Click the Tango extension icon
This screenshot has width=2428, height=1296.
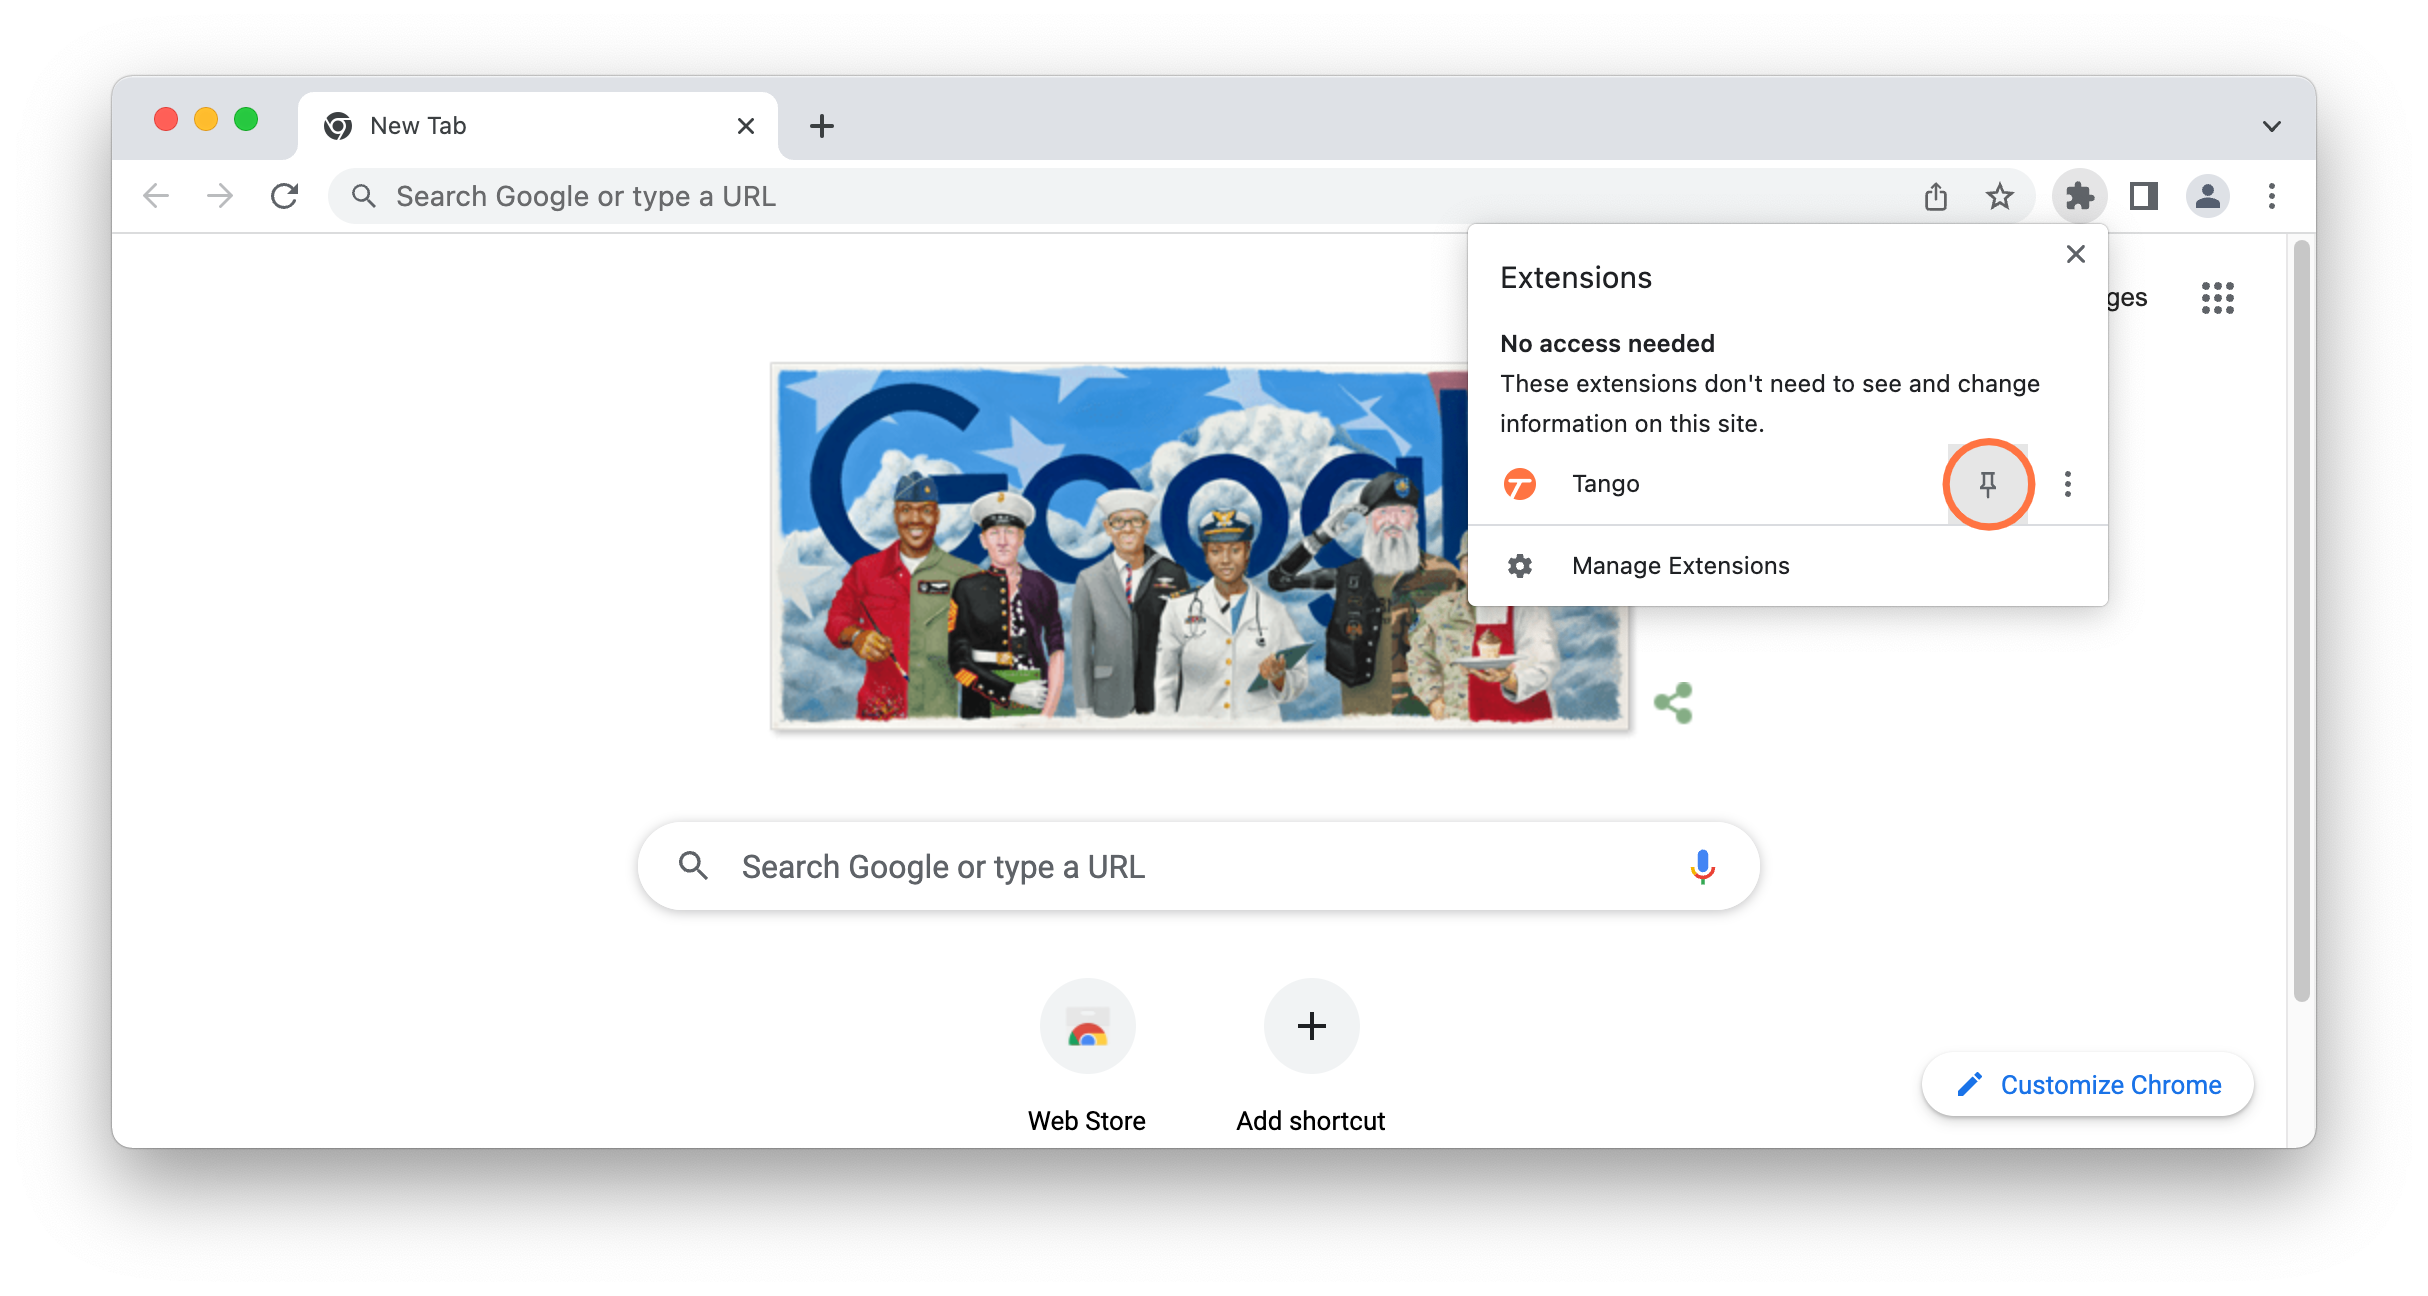(1520, 484)
